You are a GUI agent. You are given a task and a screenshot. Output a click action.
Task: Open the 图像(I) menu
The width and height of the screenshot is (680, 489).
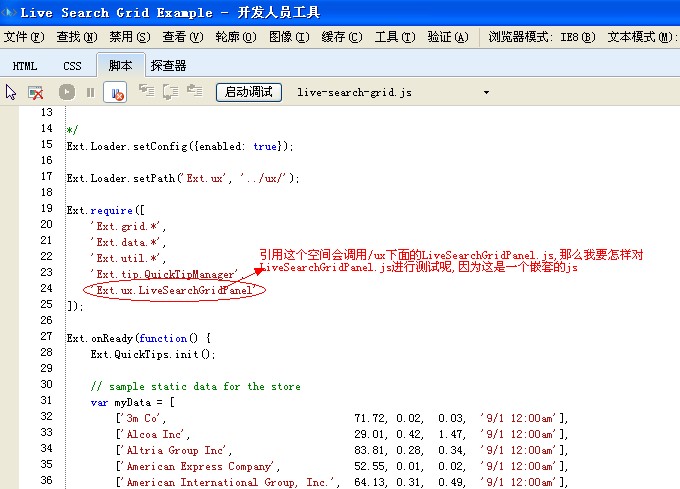pos(289,37)
